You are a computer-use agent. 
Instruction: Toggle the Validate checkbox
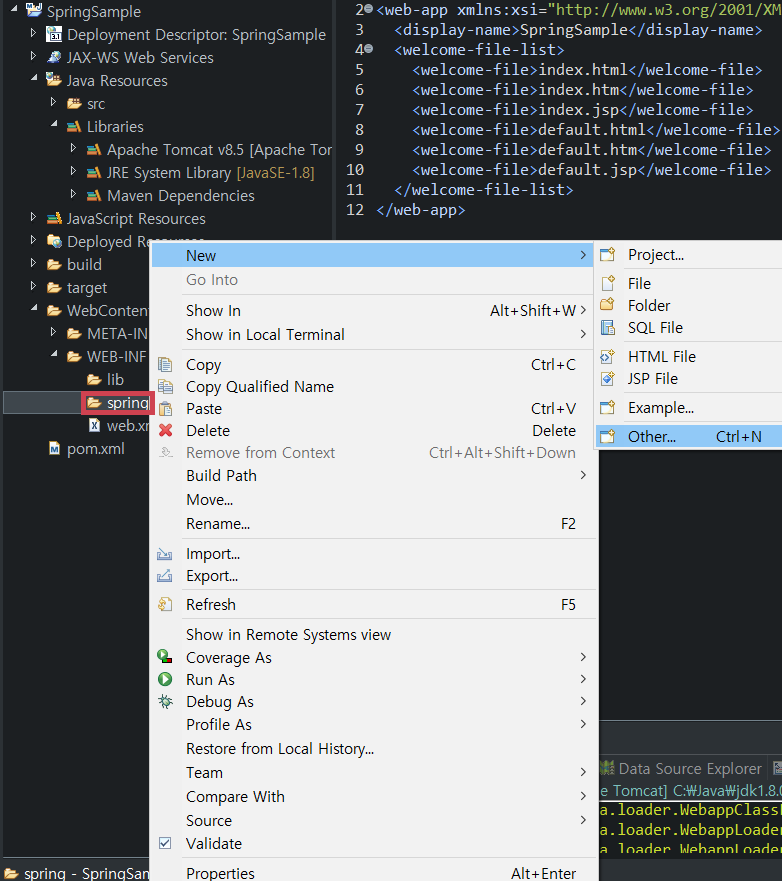click(x=165, y=843)
